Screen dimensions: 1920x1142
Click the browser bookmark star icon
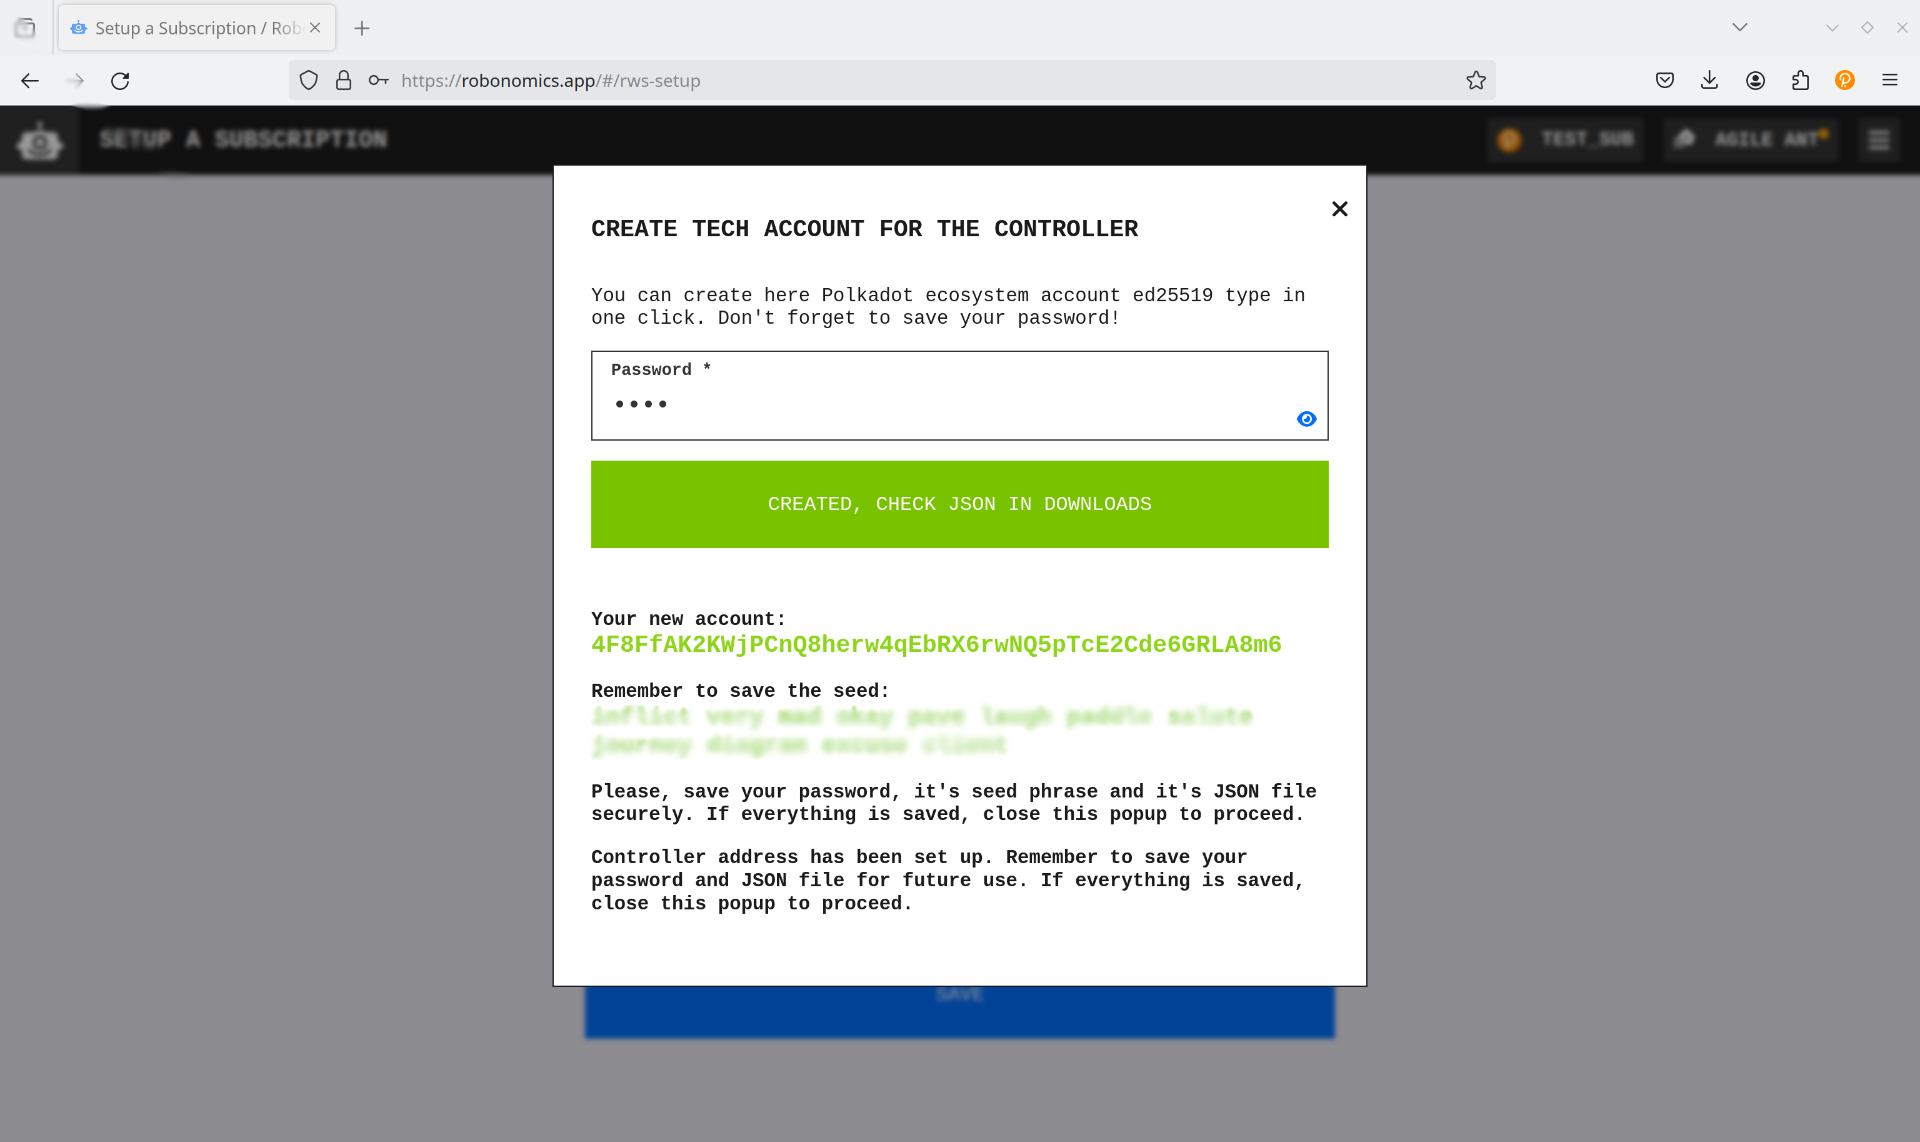click(x=1476, y=80)
